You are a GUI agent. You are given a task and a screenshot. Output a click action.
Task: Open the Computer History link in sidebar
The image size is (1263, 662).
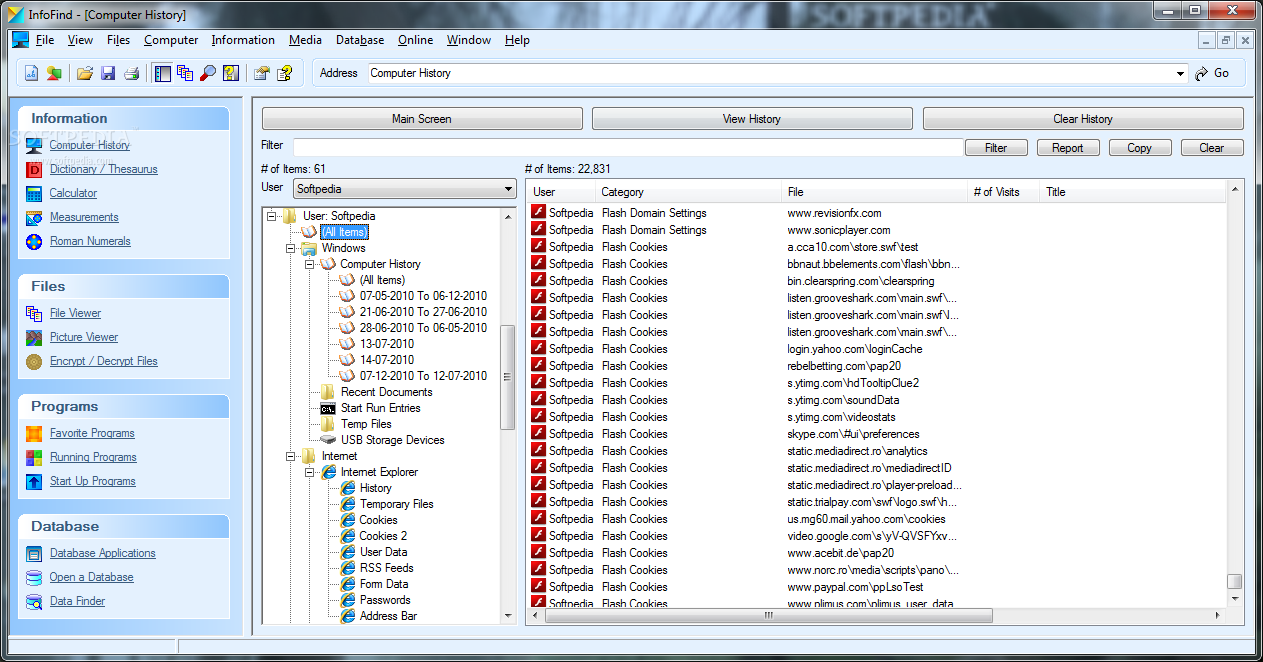(x=90, y=145)
